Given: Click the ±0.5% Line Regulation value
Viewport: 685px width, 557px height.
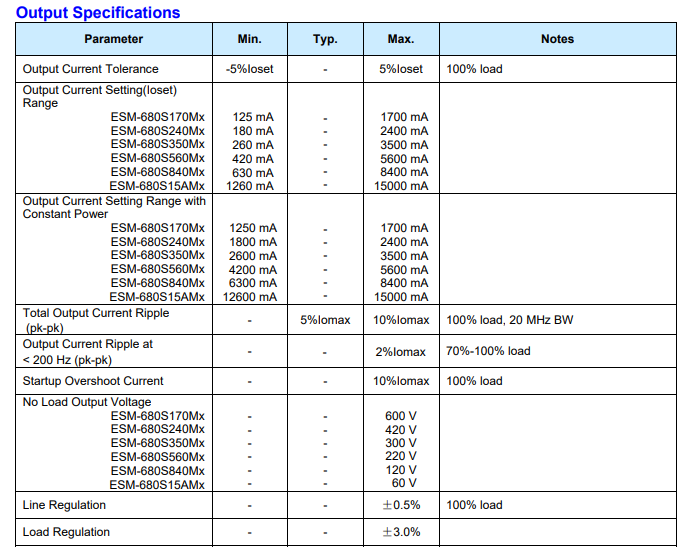Looking at the screenshot, I should pyautogui.click(x=401, y=505).
